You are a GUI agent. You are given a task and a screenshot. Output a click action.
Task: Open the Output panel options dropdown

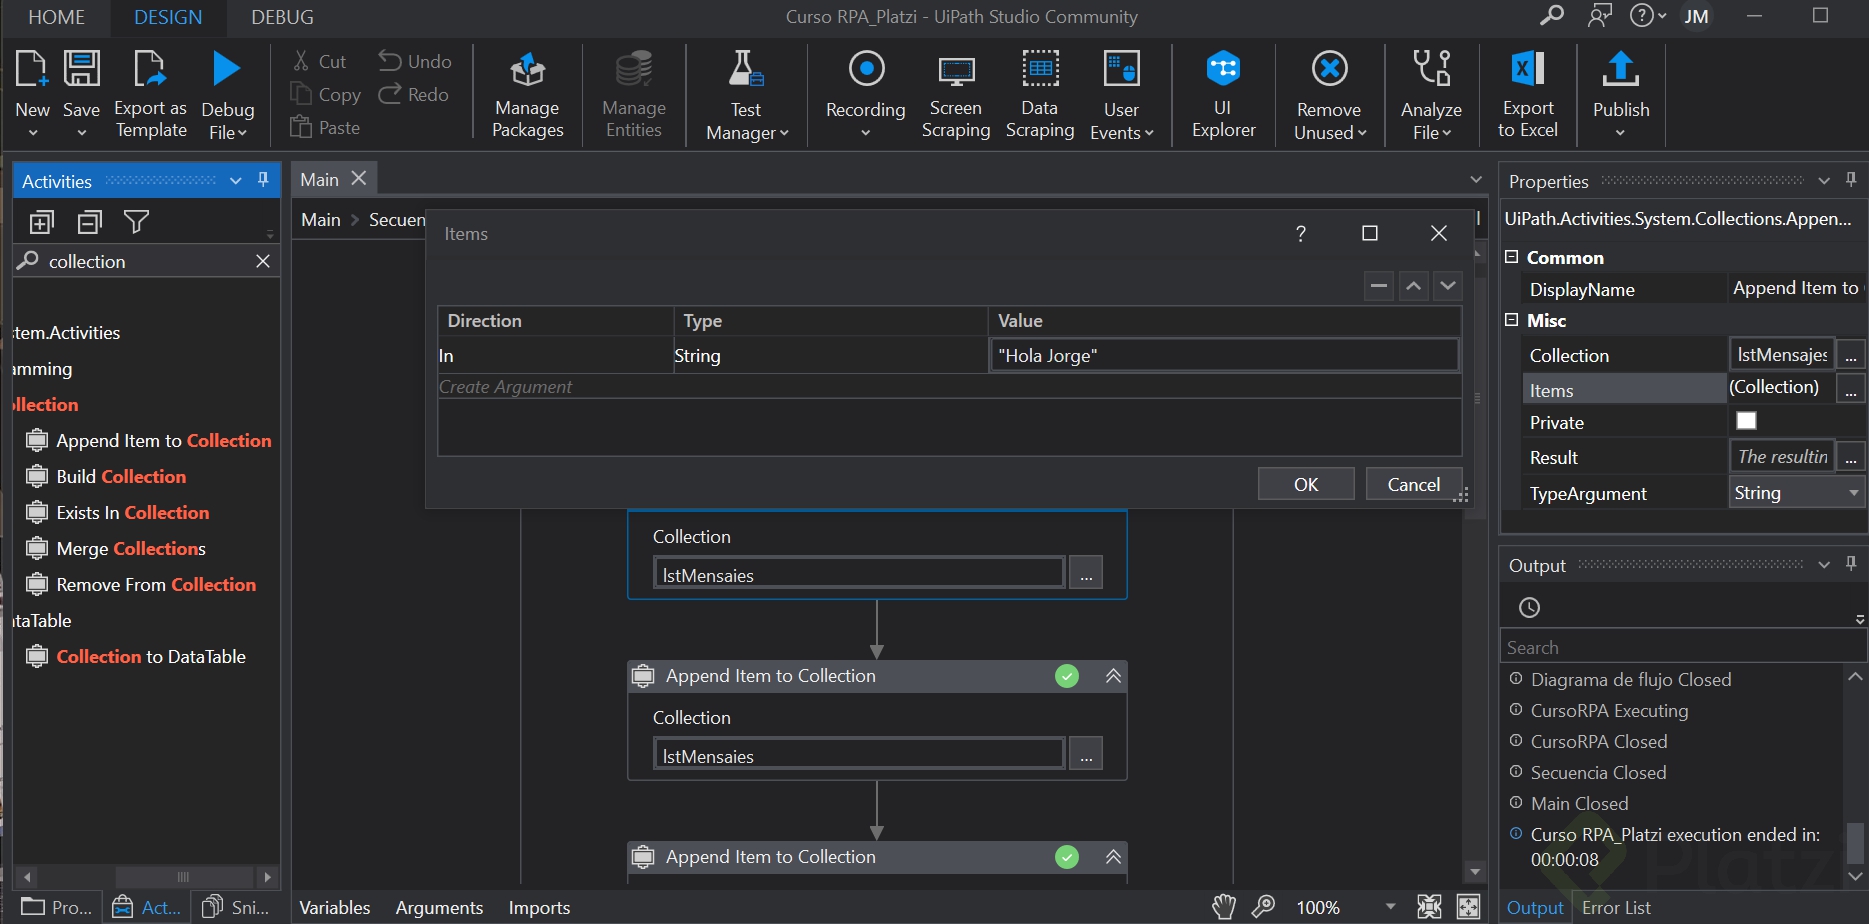[x=1824, y=565]
